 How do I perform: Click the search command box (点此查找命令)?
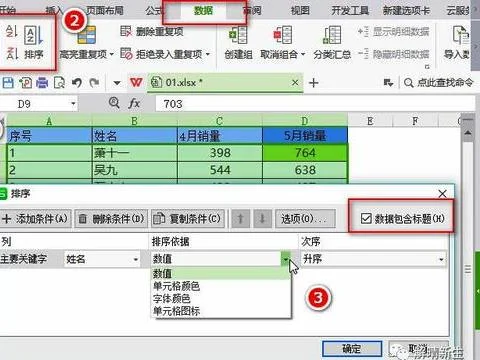pos(439,82)
